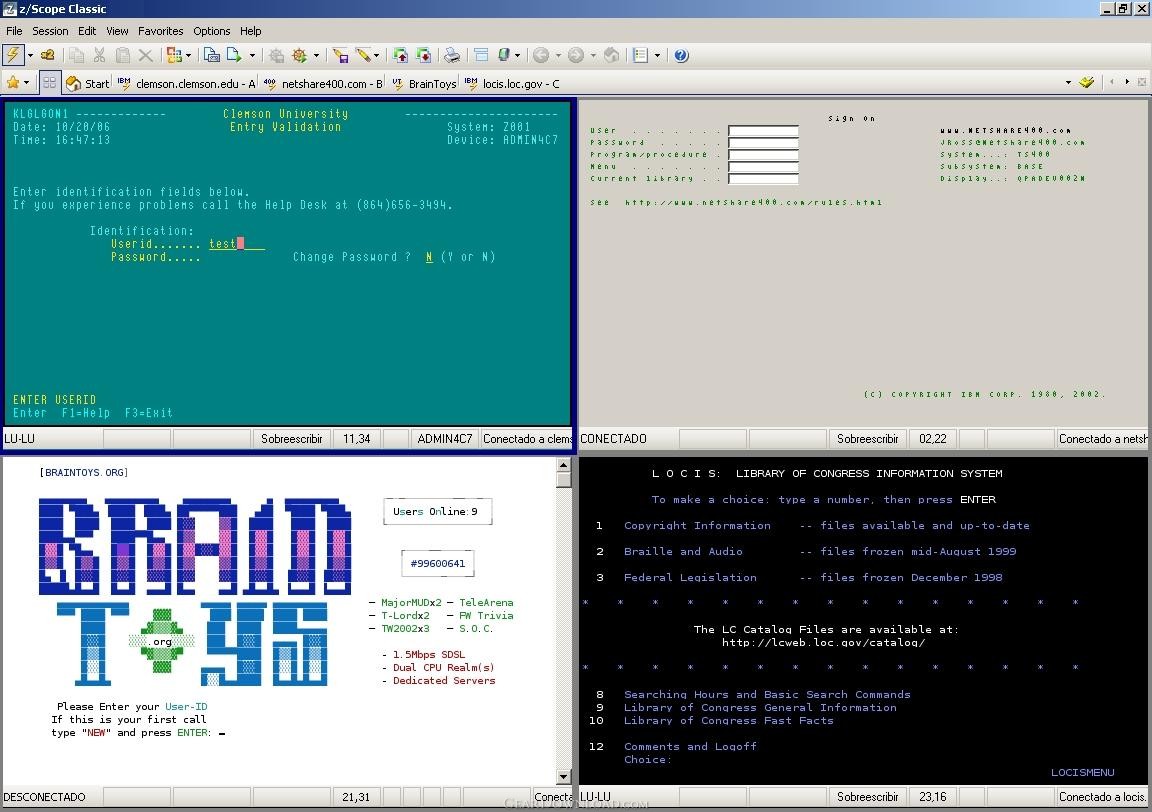Image resolution: width=1152 pixels, height=812 pixels.
Task: Click the yellow icon right of tabs
Action: point(1087,83)
